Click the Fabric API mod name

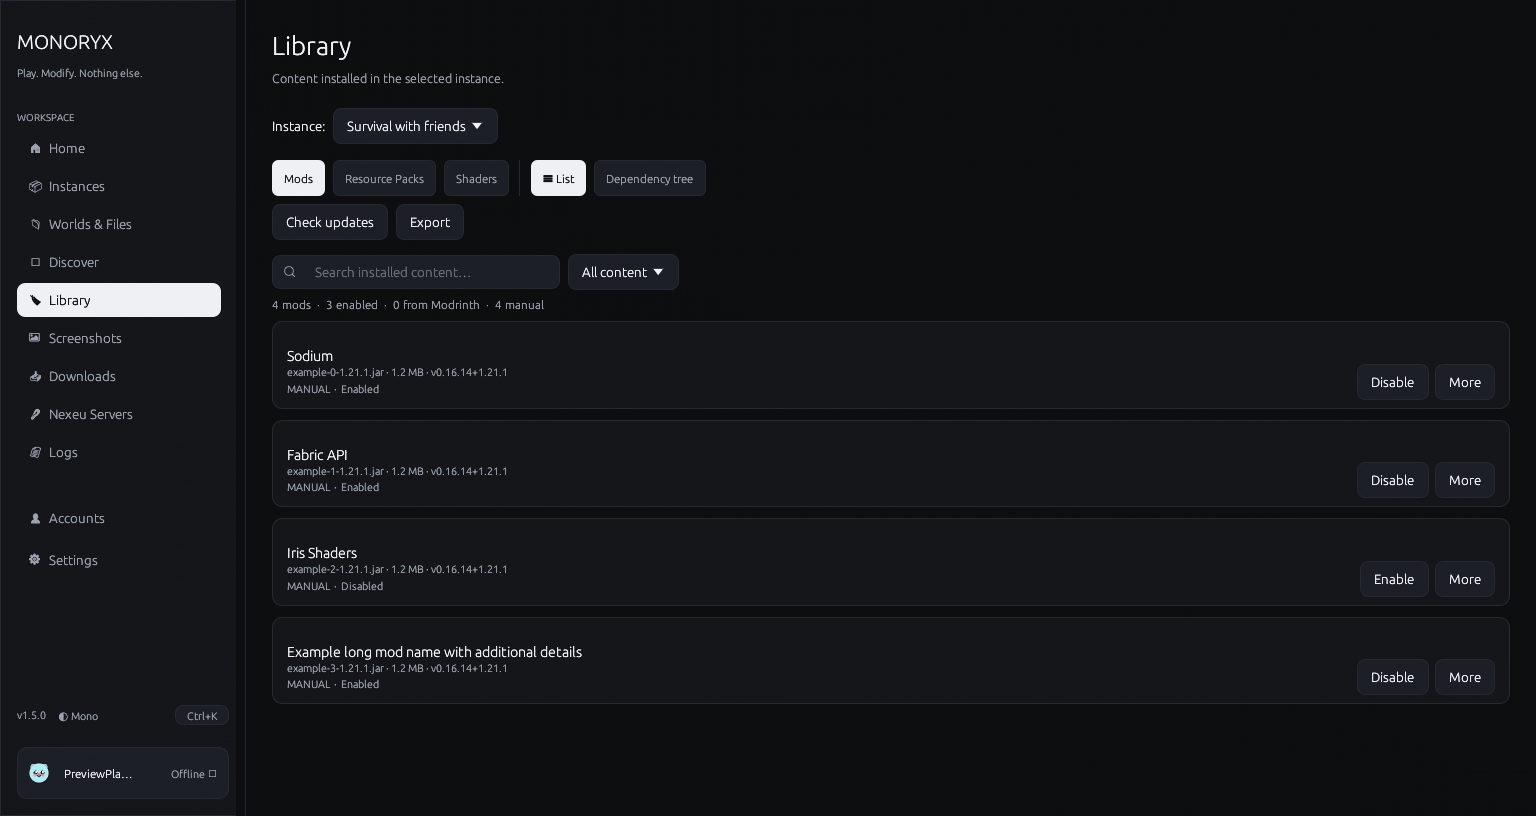pos(317,455)
